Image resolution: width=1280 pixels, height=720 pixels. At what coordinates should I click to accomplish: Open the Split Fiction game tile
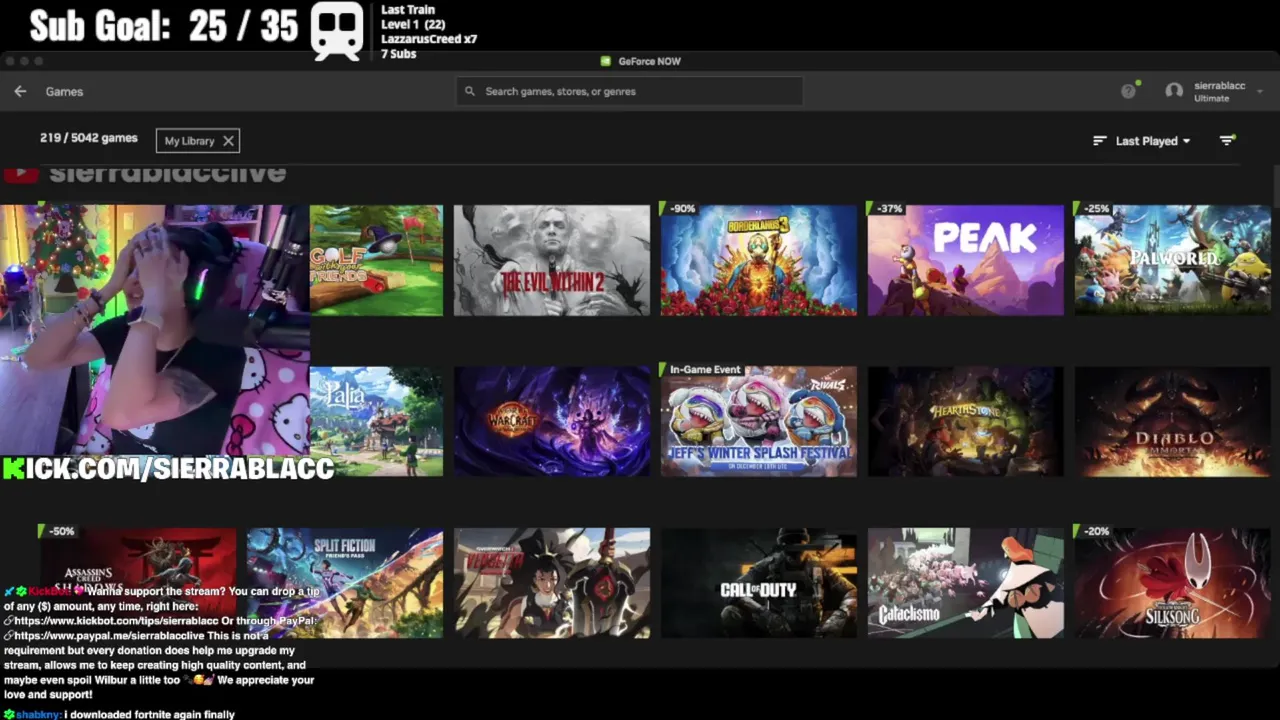pyautogui.click(x=345, y=583)
